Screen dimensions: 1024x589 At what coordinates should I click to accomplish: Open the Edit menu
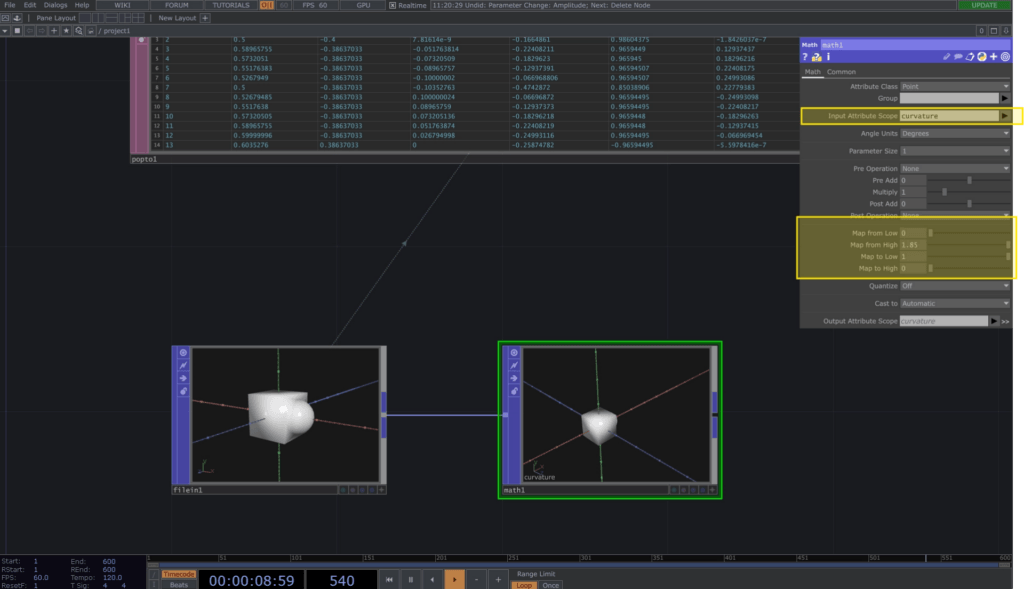click(x=30, y=5)
